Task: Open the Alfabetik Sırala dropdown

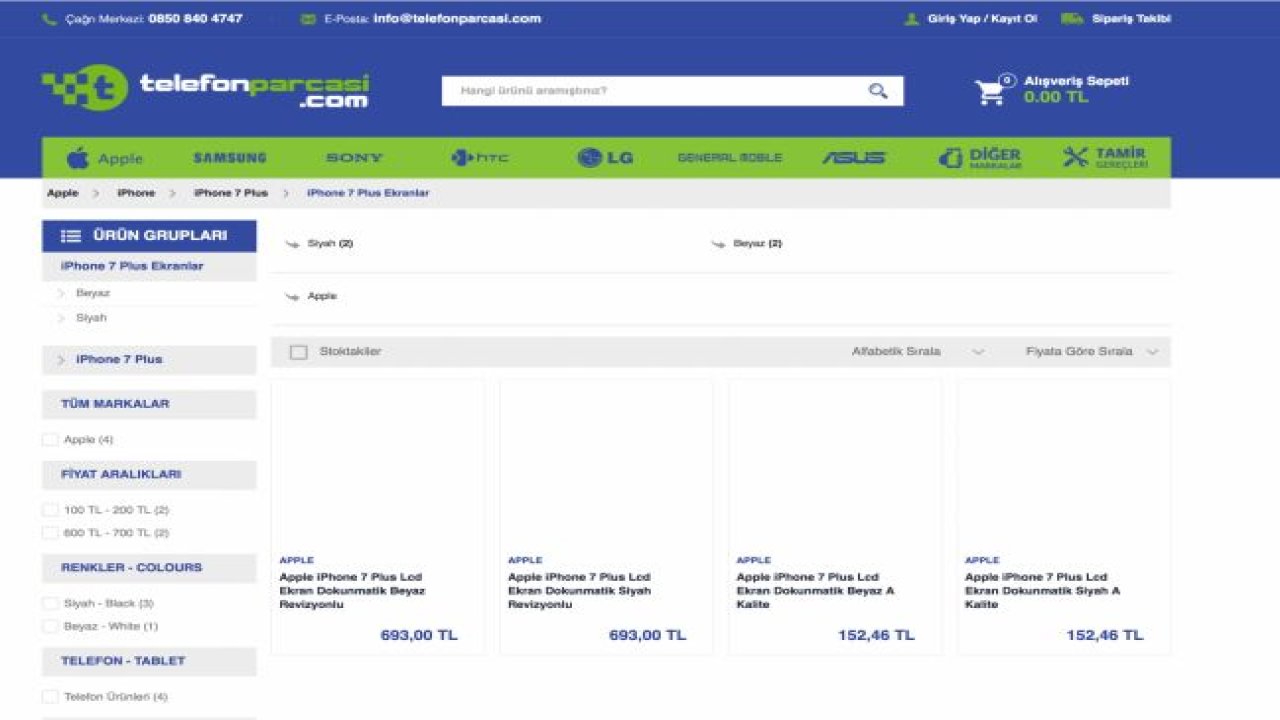Action: 917,352
